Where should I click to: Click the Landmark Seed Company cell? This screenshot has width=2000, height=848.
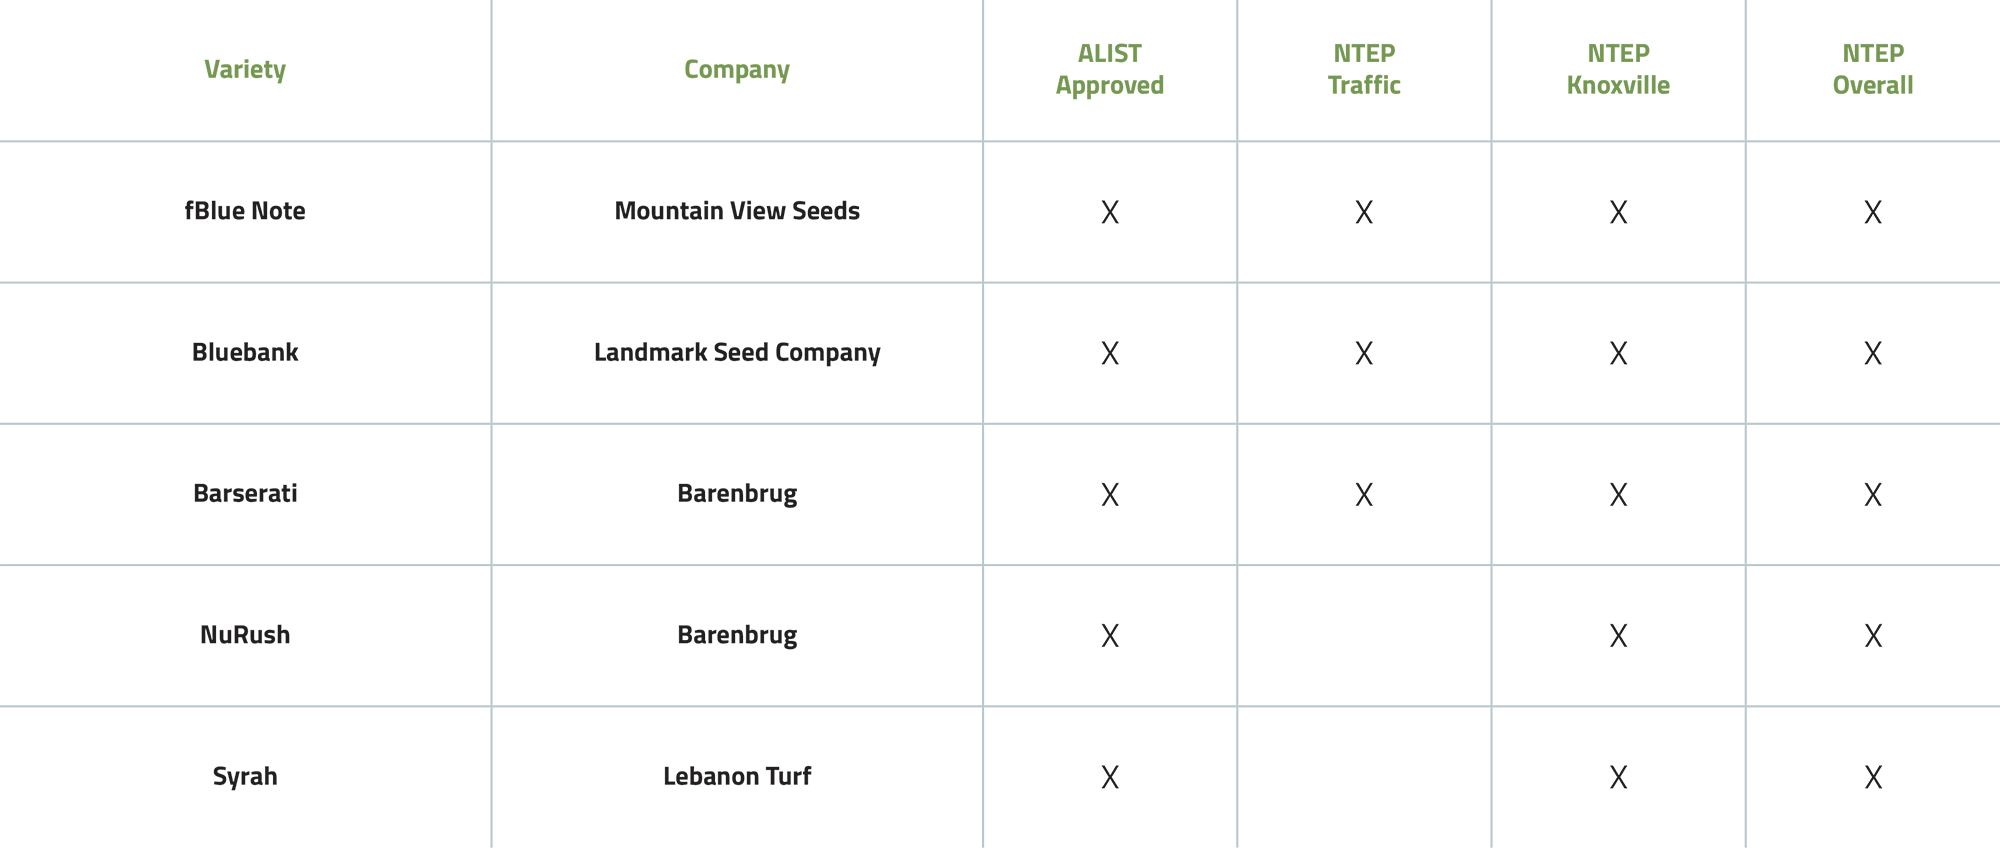tap(737, 353)
